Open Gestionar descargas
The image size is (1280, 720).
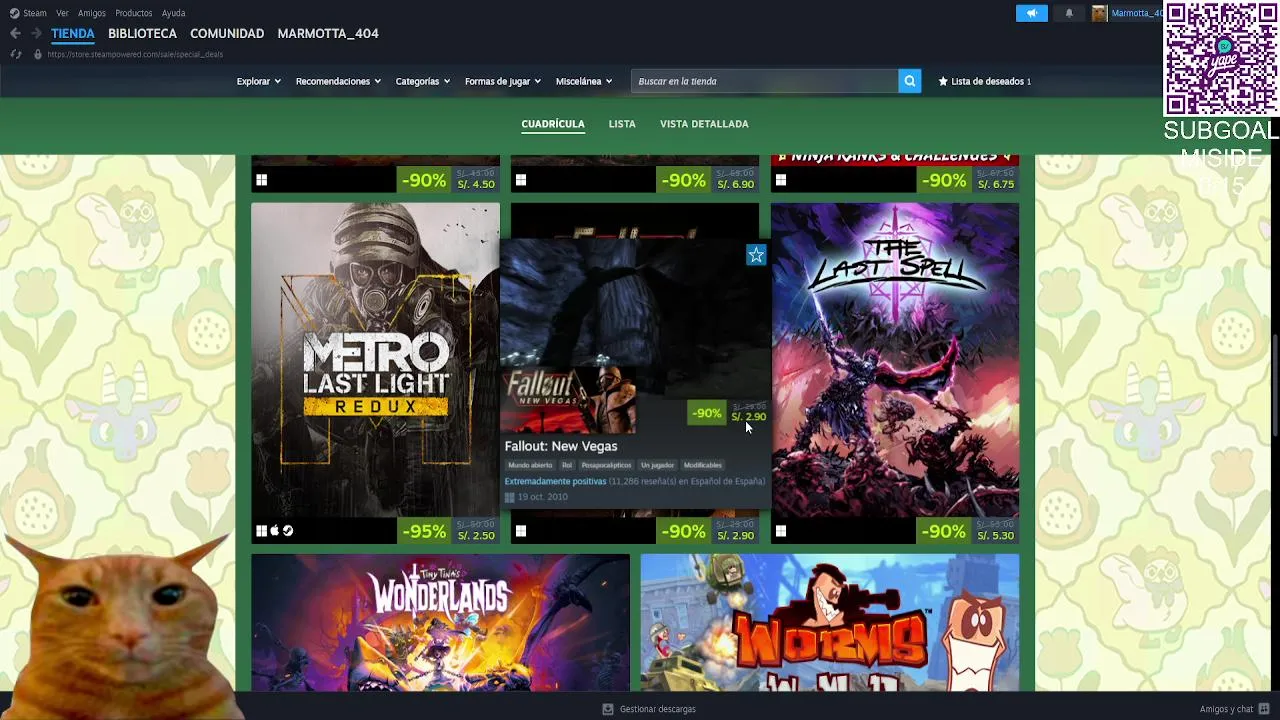point(649,709)
